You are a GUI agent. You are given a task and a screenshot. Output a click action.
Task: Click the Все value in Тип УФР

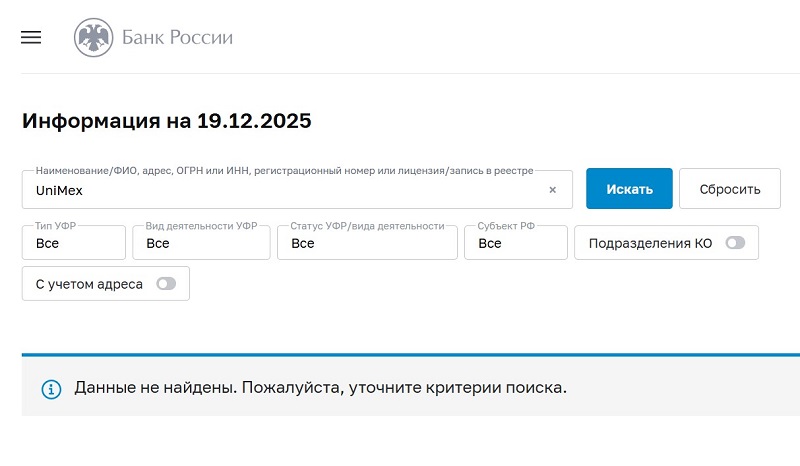coord(47,244)
